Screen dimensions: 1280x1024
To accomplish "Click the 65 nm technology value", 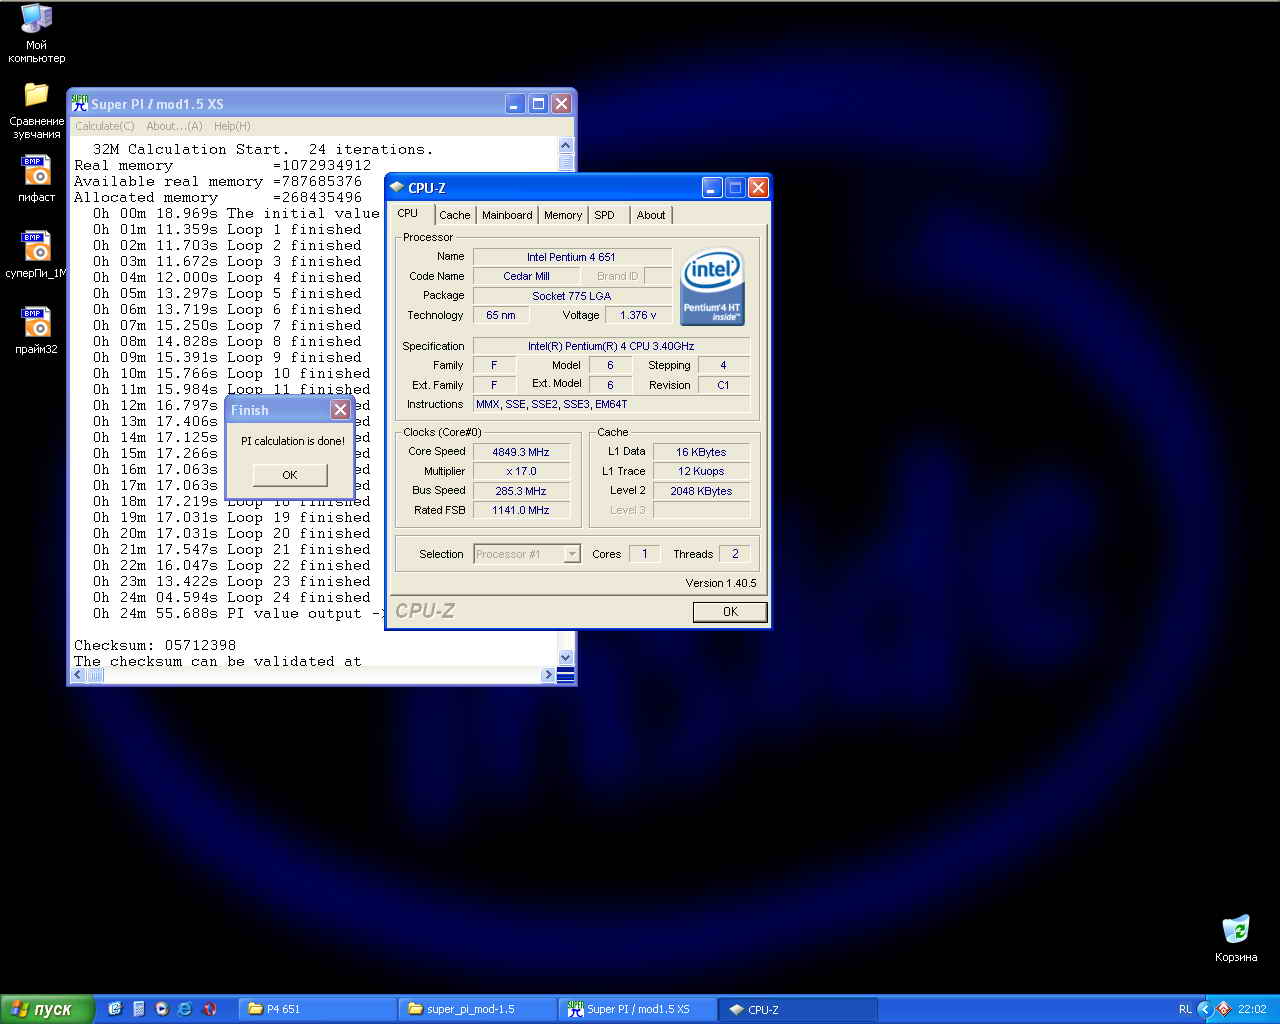I will tap(501, 315).
